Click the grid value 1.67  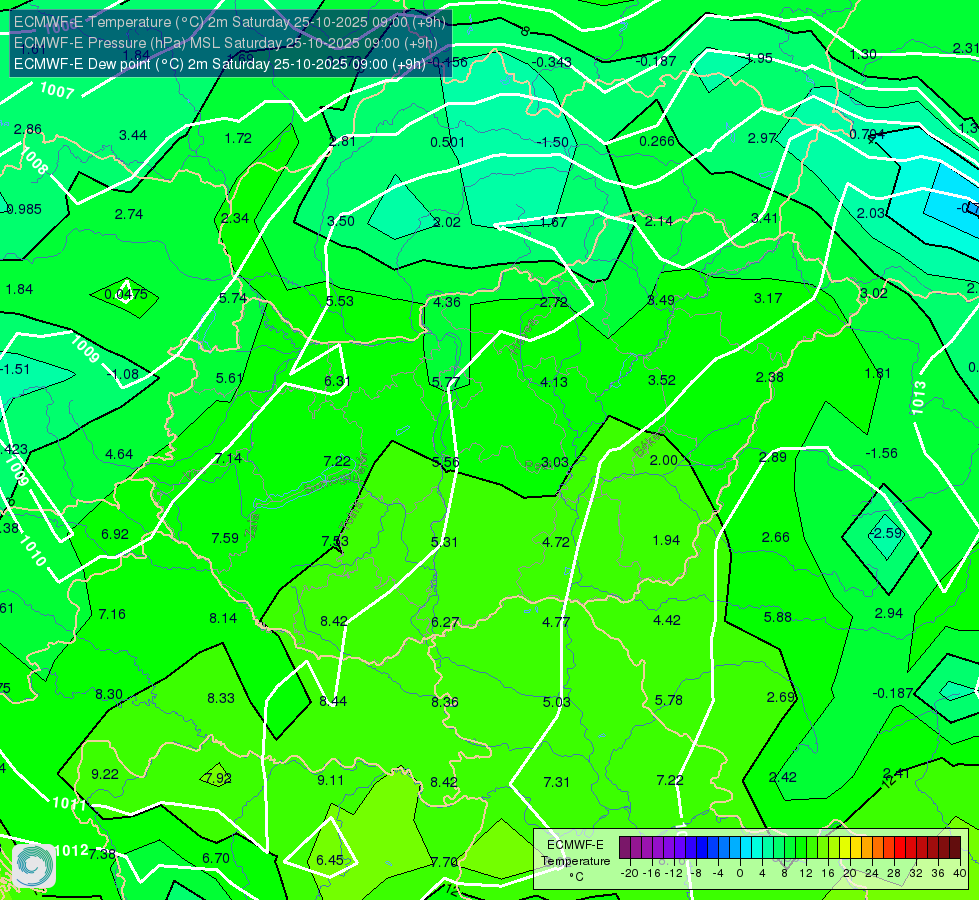click(554, 222)
